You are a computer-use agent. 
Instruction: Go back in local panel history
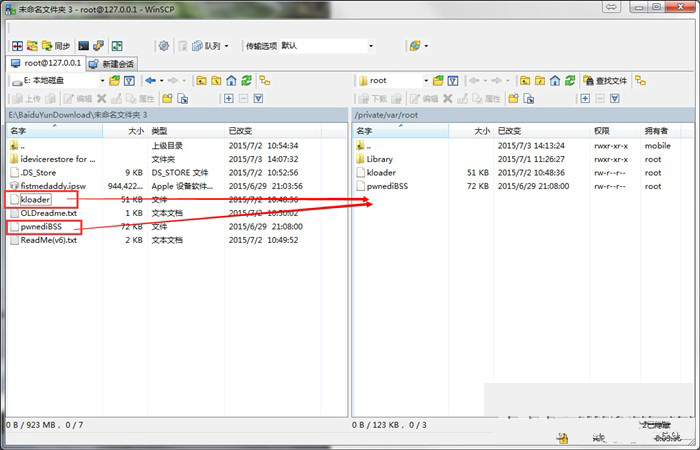click(x=150, y=81)
